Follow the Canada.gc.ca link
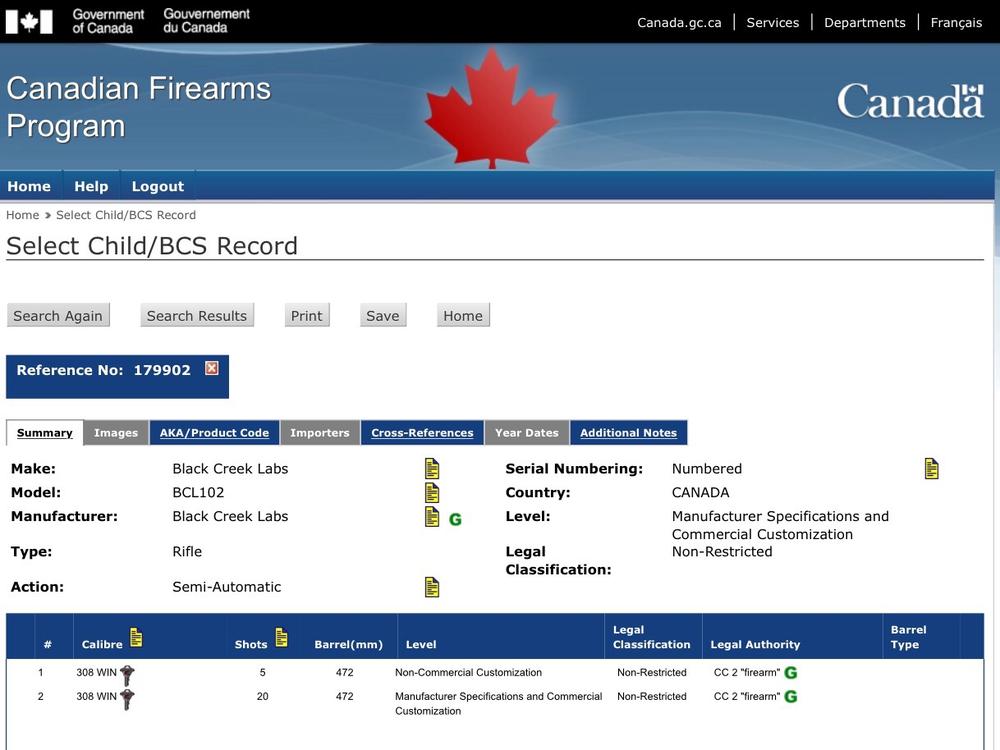1000x750 pixels. (x=679, y=22)
